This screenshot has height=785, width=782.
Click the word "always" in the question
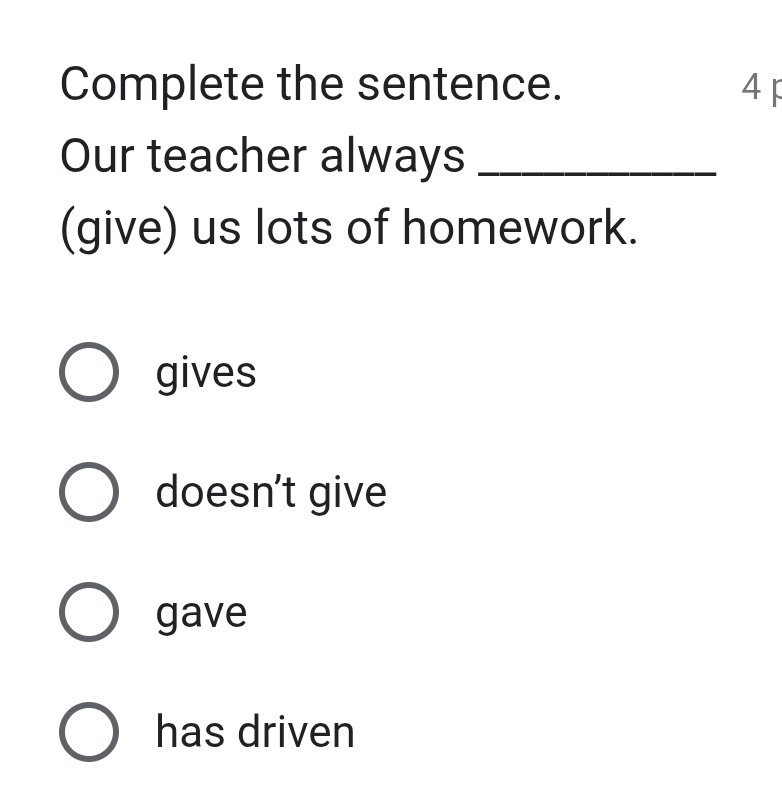[x=392, y=156]
